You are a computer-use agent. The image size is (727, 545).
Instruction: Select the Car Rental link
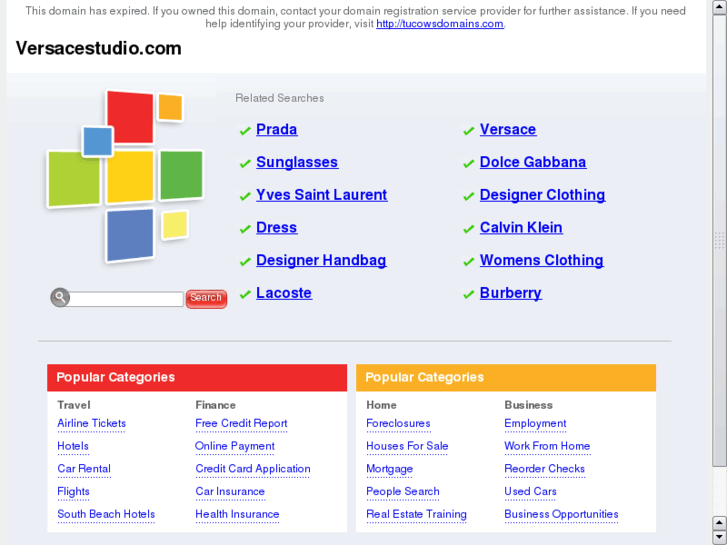coord(84,469)
